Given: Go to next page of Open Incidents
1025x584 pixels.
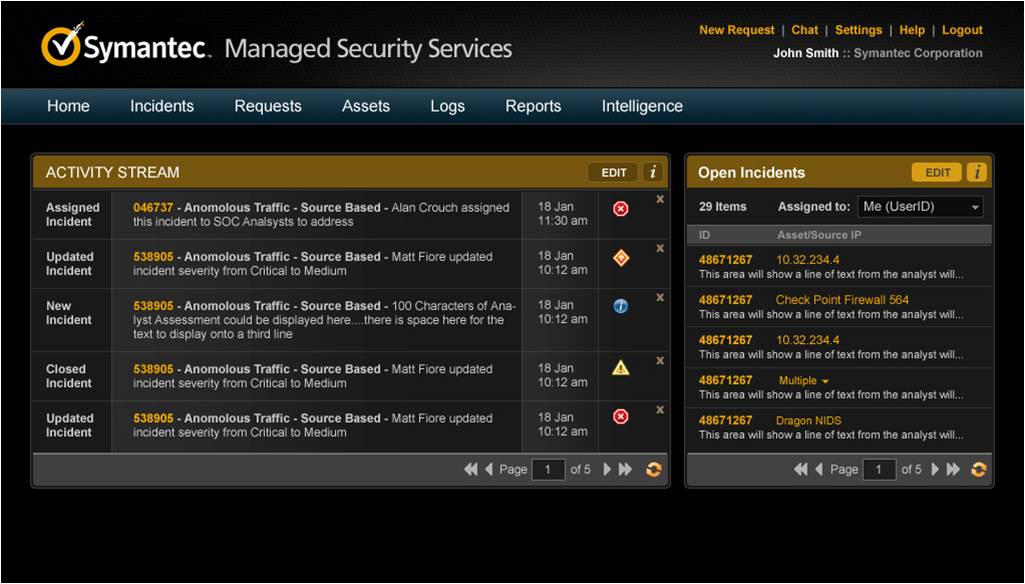Looking at the screenshot, I should coord(935,469).
